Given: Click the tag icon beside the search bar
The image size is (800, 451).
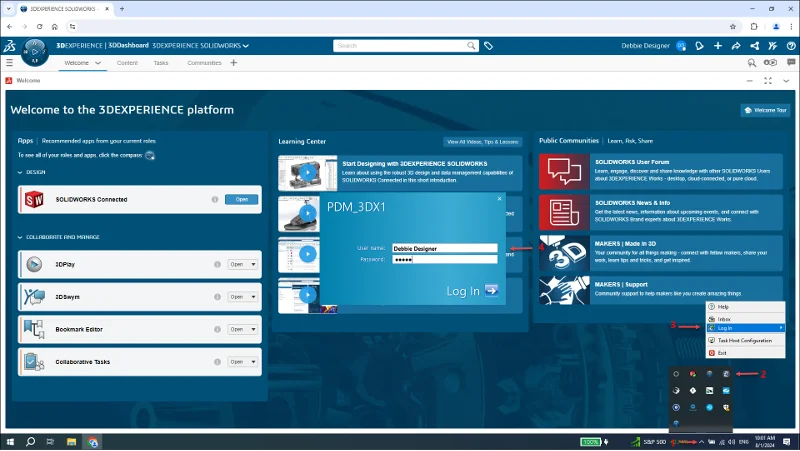Looking at the screenshot, I should pyautogui.click(x=488, y=46).
